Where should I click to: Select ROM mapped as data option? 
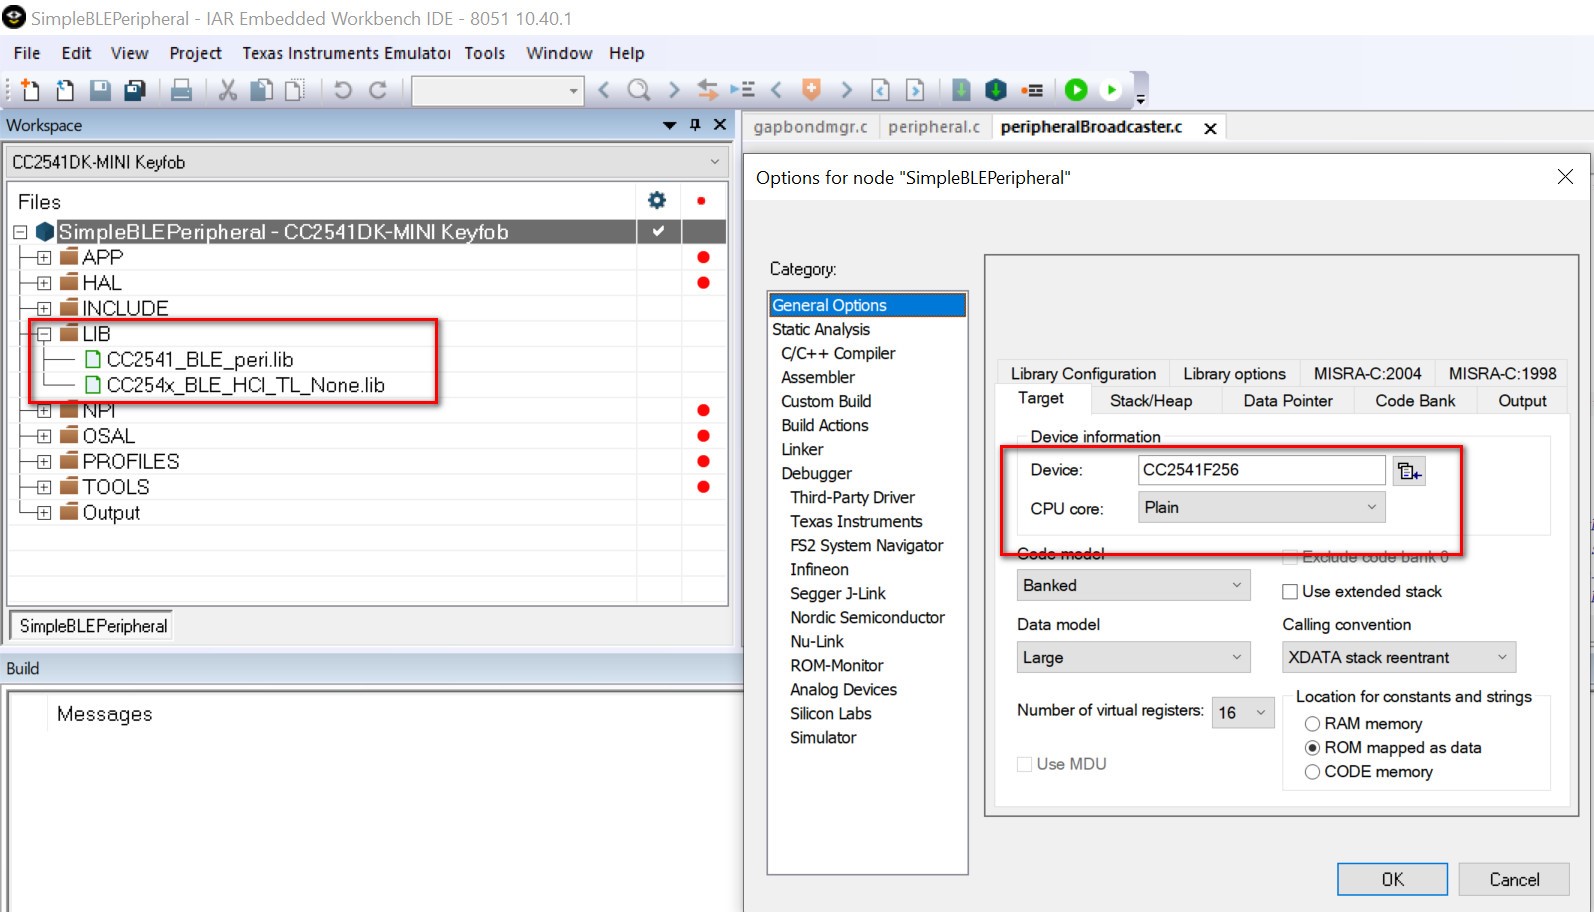pyautogui.click(x=1312, y=748)
